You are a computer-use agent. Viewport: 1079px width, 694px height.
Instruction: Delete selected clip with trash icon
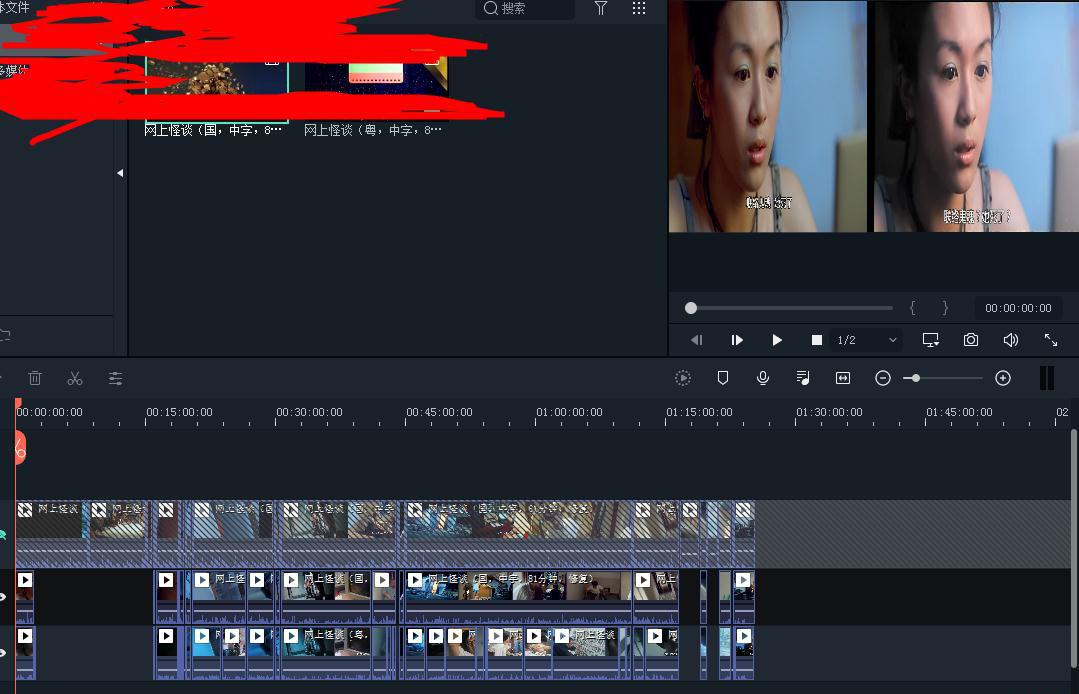click(x=35, y=378)
